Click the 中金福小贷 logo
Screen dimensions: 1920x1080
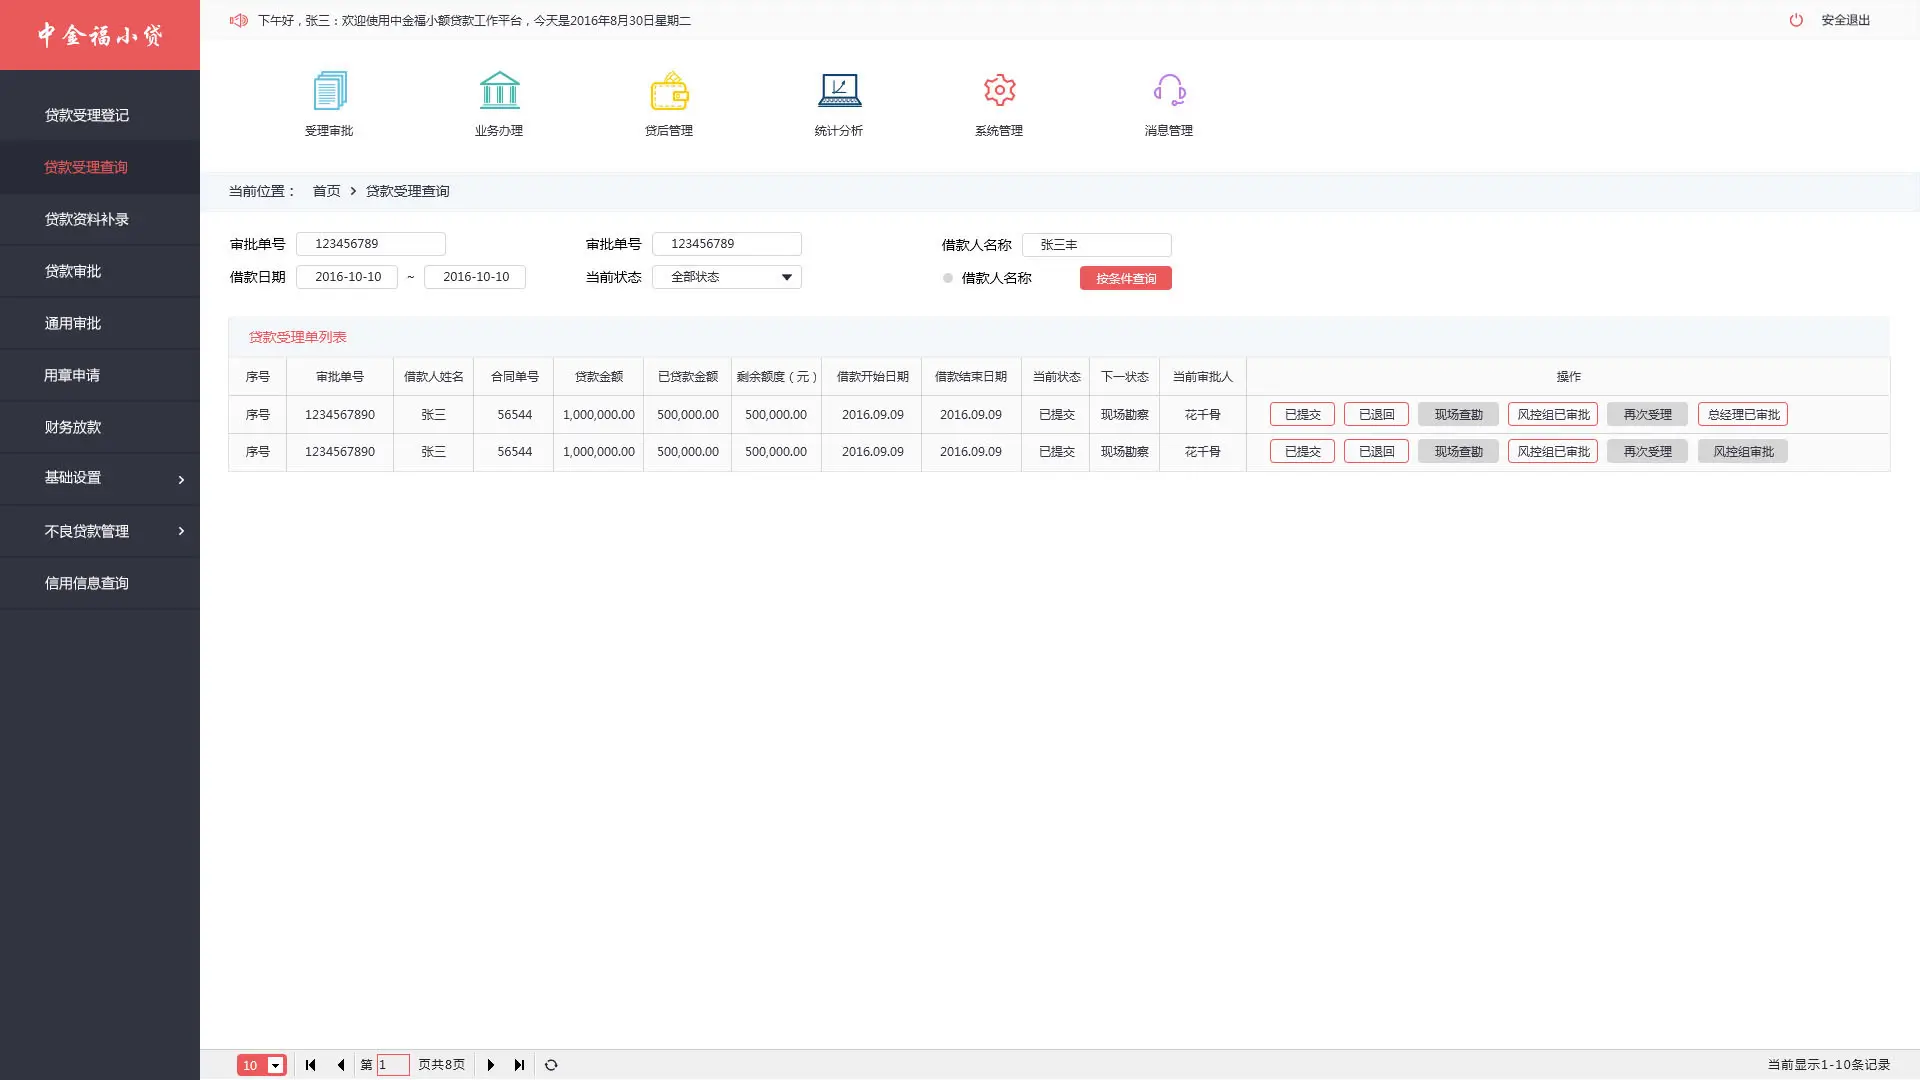[100, 35]
